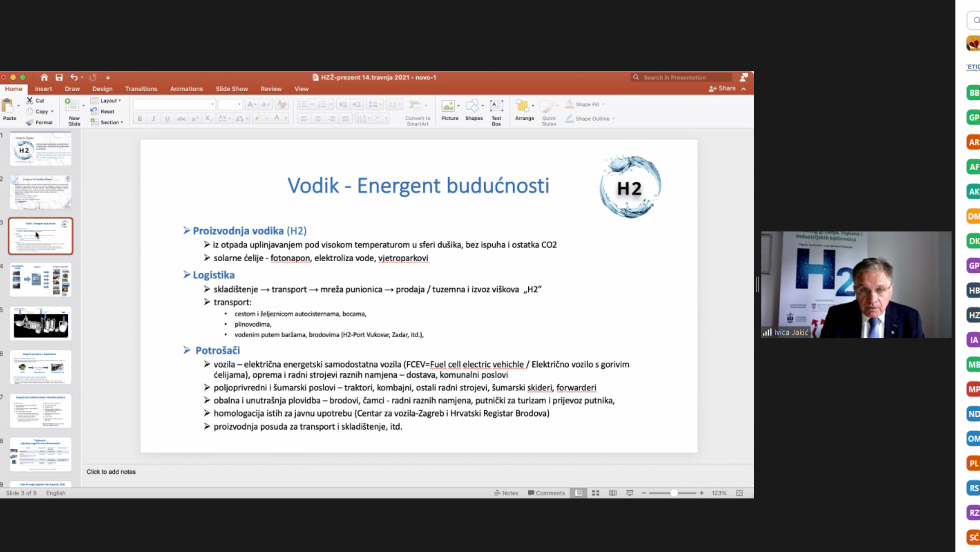The height and width of the screenshot is (552, 980).
Task: Toggle the Notes pane
Action: coord(506,493)
